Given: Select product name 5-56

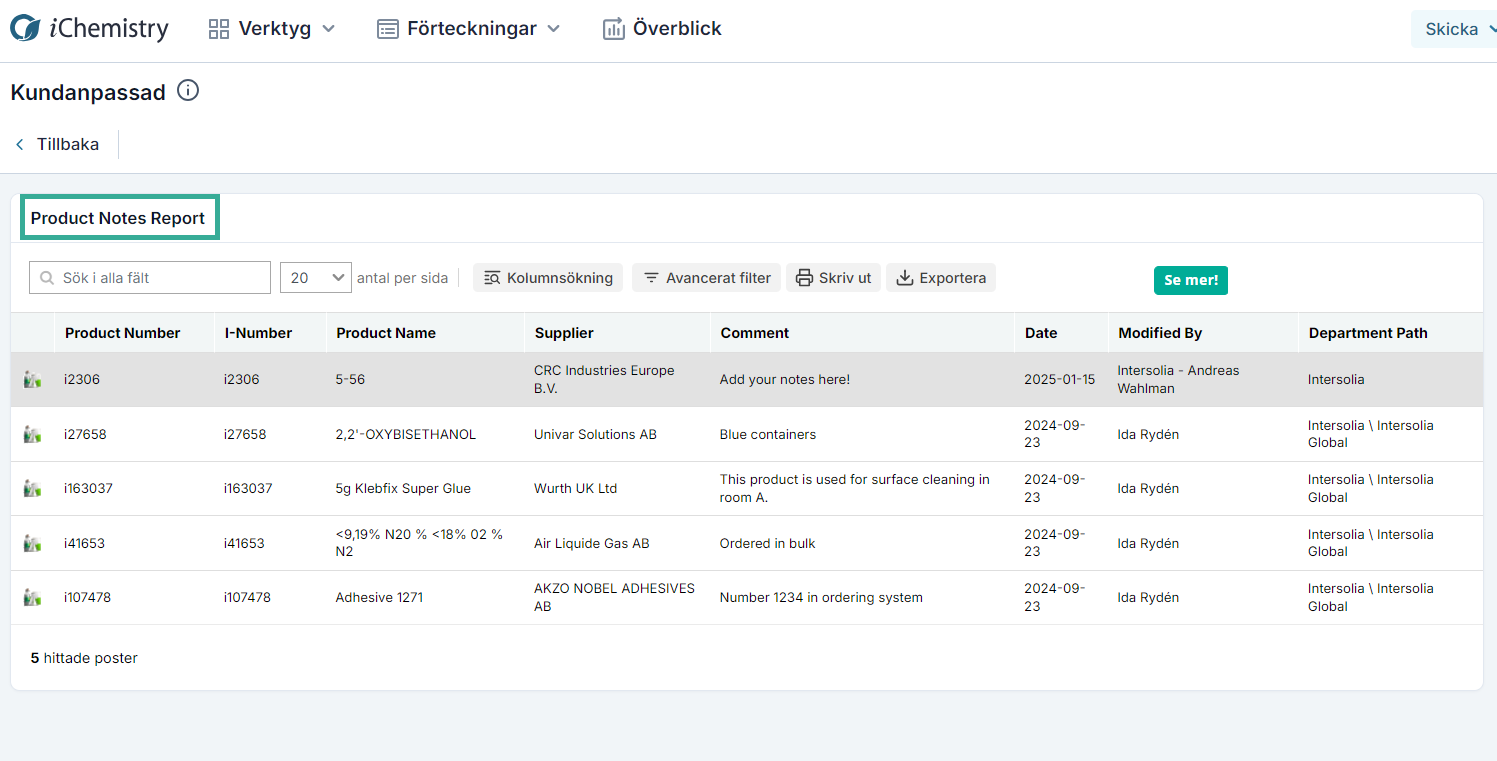Looking at the screenshot, I should [x=350, y=380].
